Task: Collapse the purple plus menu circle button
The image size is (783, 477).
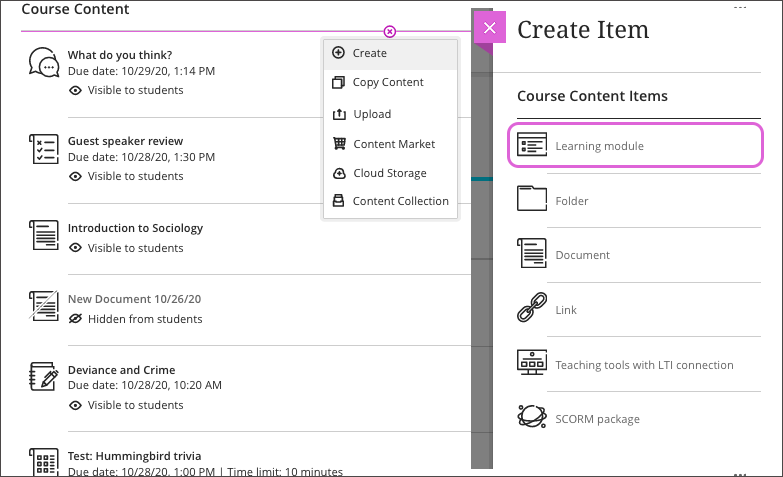Action: coord(390,31)
